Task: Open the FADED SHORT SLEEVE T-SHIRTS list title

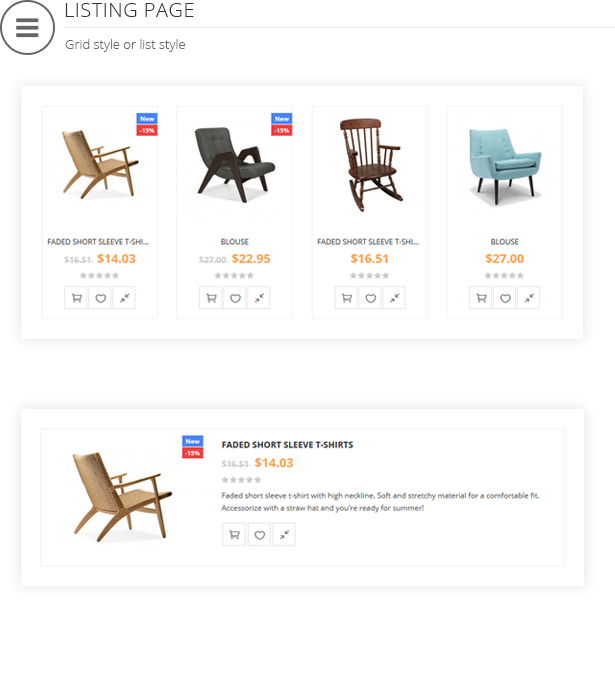Action: 287,445
